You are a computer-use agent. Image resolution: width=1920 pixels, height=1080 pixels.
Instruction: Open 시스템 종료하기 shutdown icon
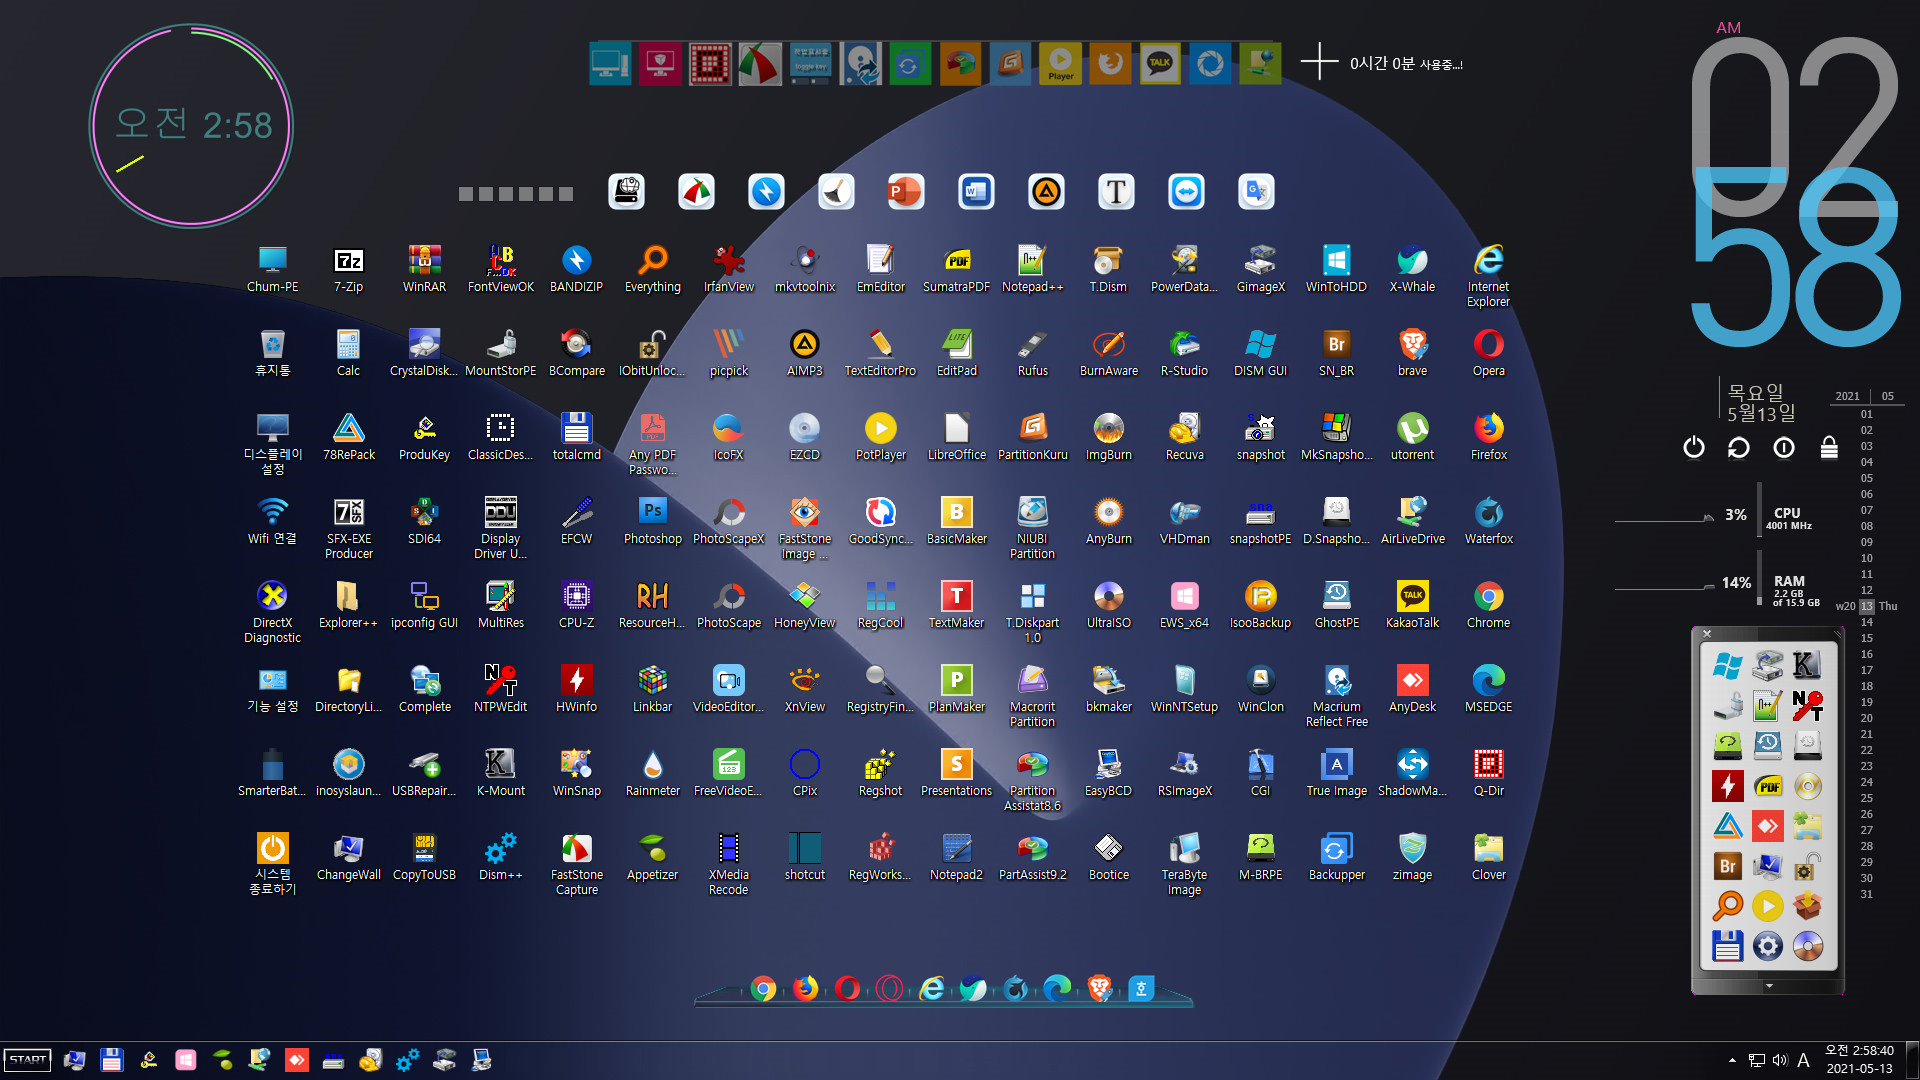click(x=272, y=863)
